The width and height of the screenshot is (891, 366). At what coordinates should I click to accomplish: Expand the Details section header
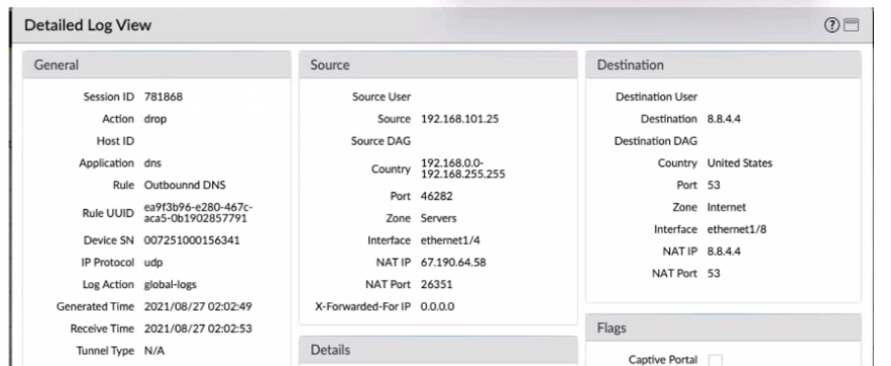pyautogui.click(x=438, y=350)
